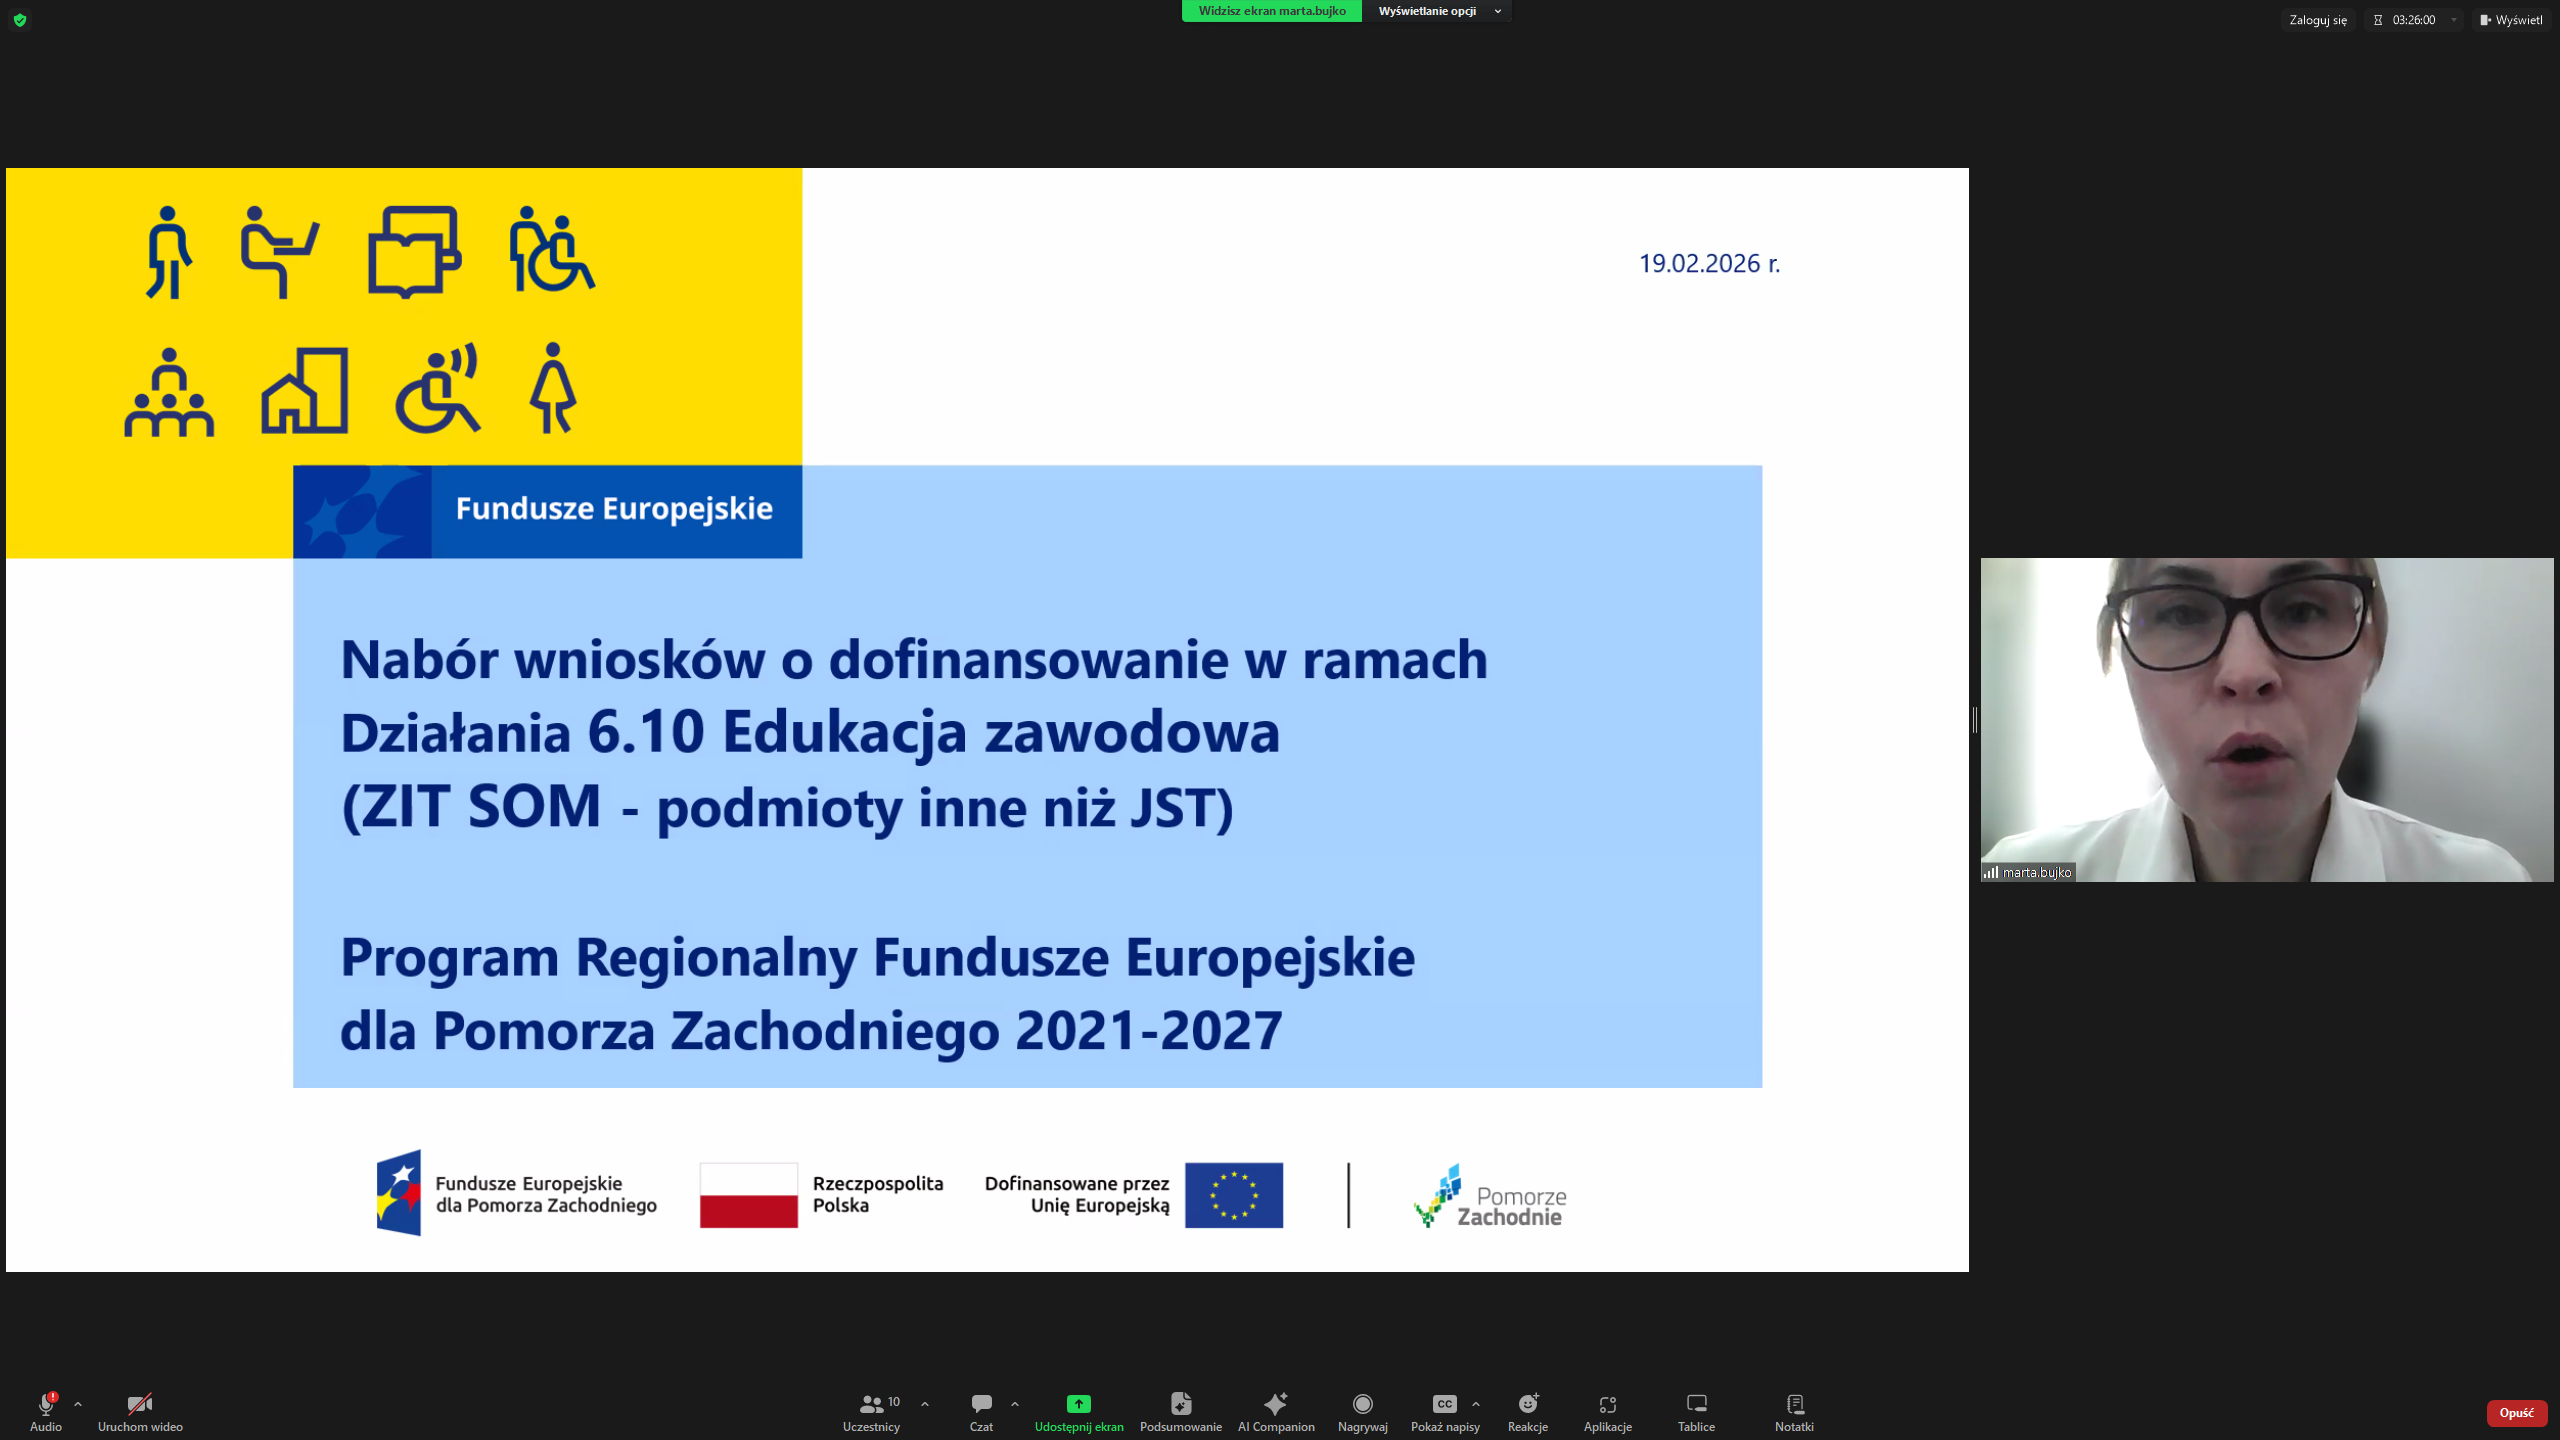Click the marta.bujko video thumbnail
Screen dimensions: 2560x1440
2266,720
